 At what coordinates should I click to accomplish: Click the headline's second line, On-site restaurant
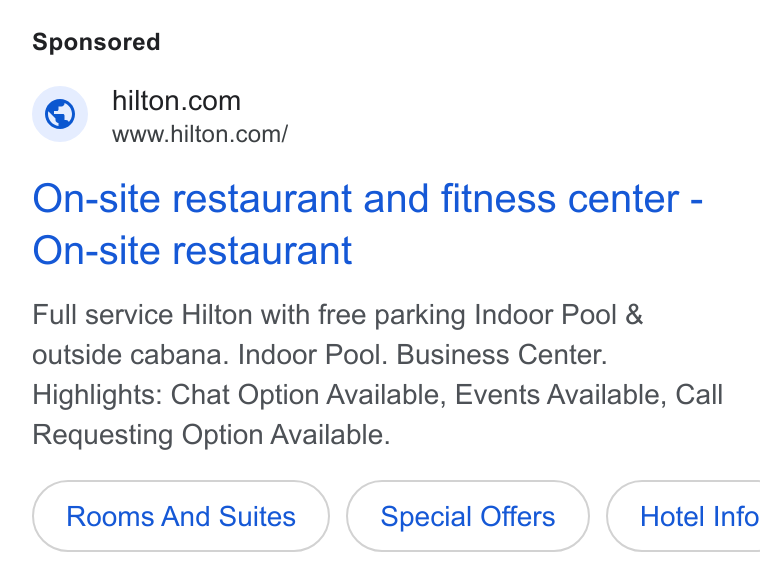pos(192,251)
